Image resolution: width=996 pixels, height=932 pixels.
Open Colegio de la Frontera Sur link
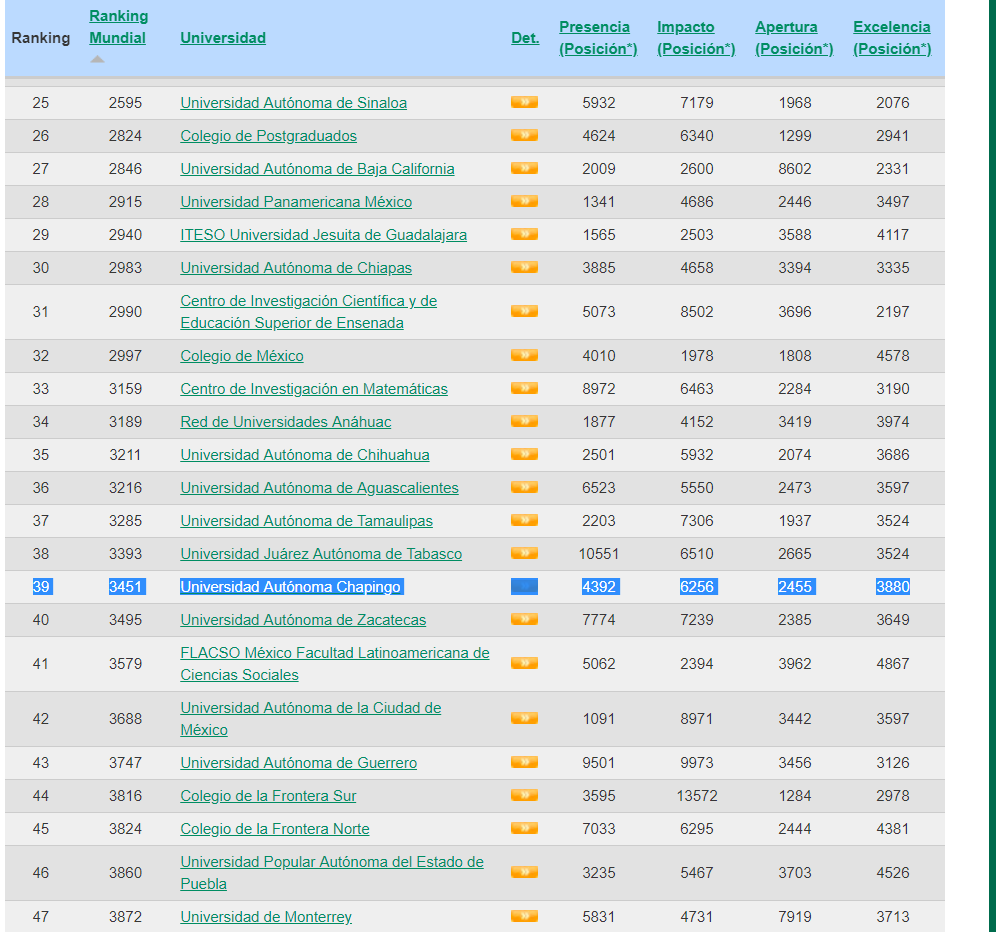[268, 796]
